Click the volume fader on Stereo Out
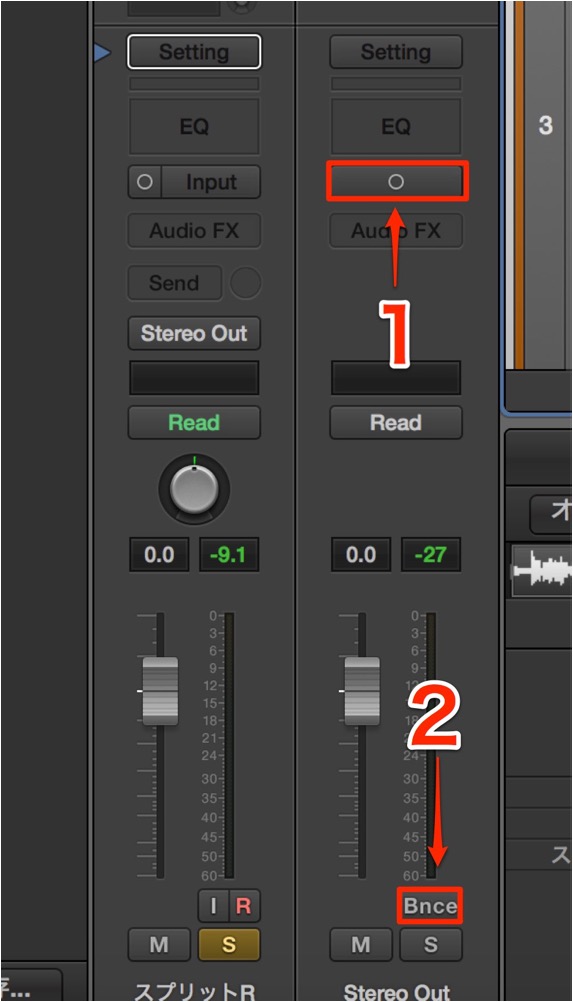Image resolution: width=573 pixels, height=1002 pixels. (362, 691)
